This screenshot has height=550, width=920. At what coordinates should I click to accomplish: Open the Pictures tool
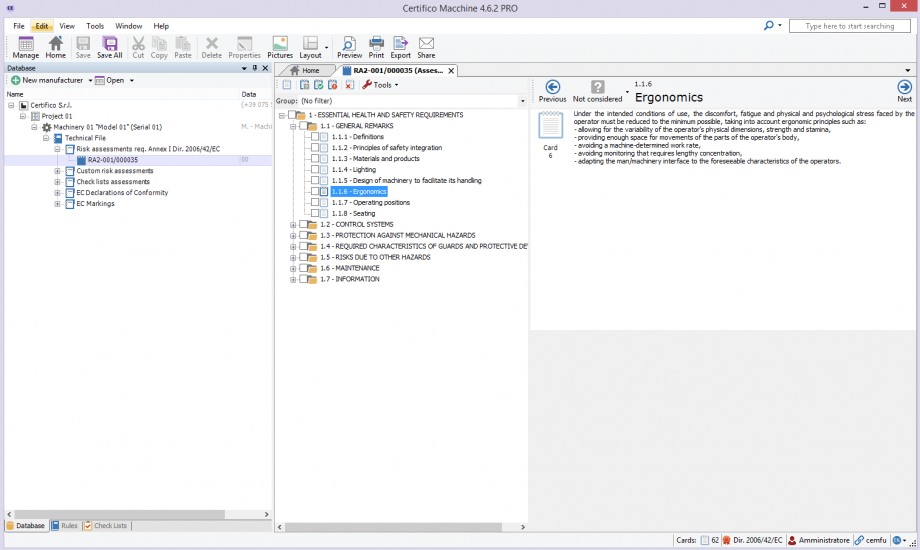coord(280,47)
